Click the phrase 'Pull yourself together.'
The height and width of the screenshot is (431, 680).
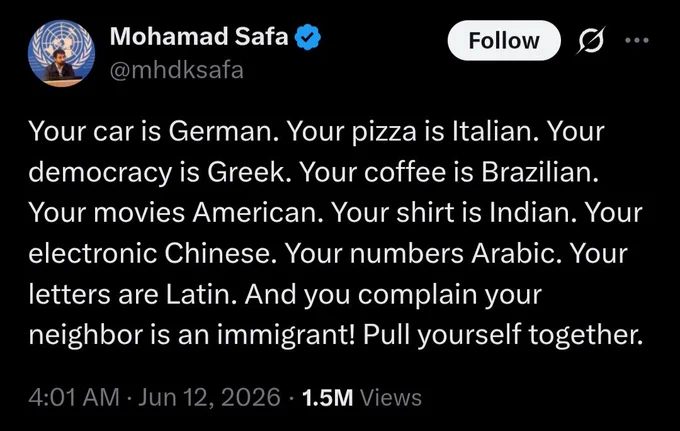[x=503, y=335]
